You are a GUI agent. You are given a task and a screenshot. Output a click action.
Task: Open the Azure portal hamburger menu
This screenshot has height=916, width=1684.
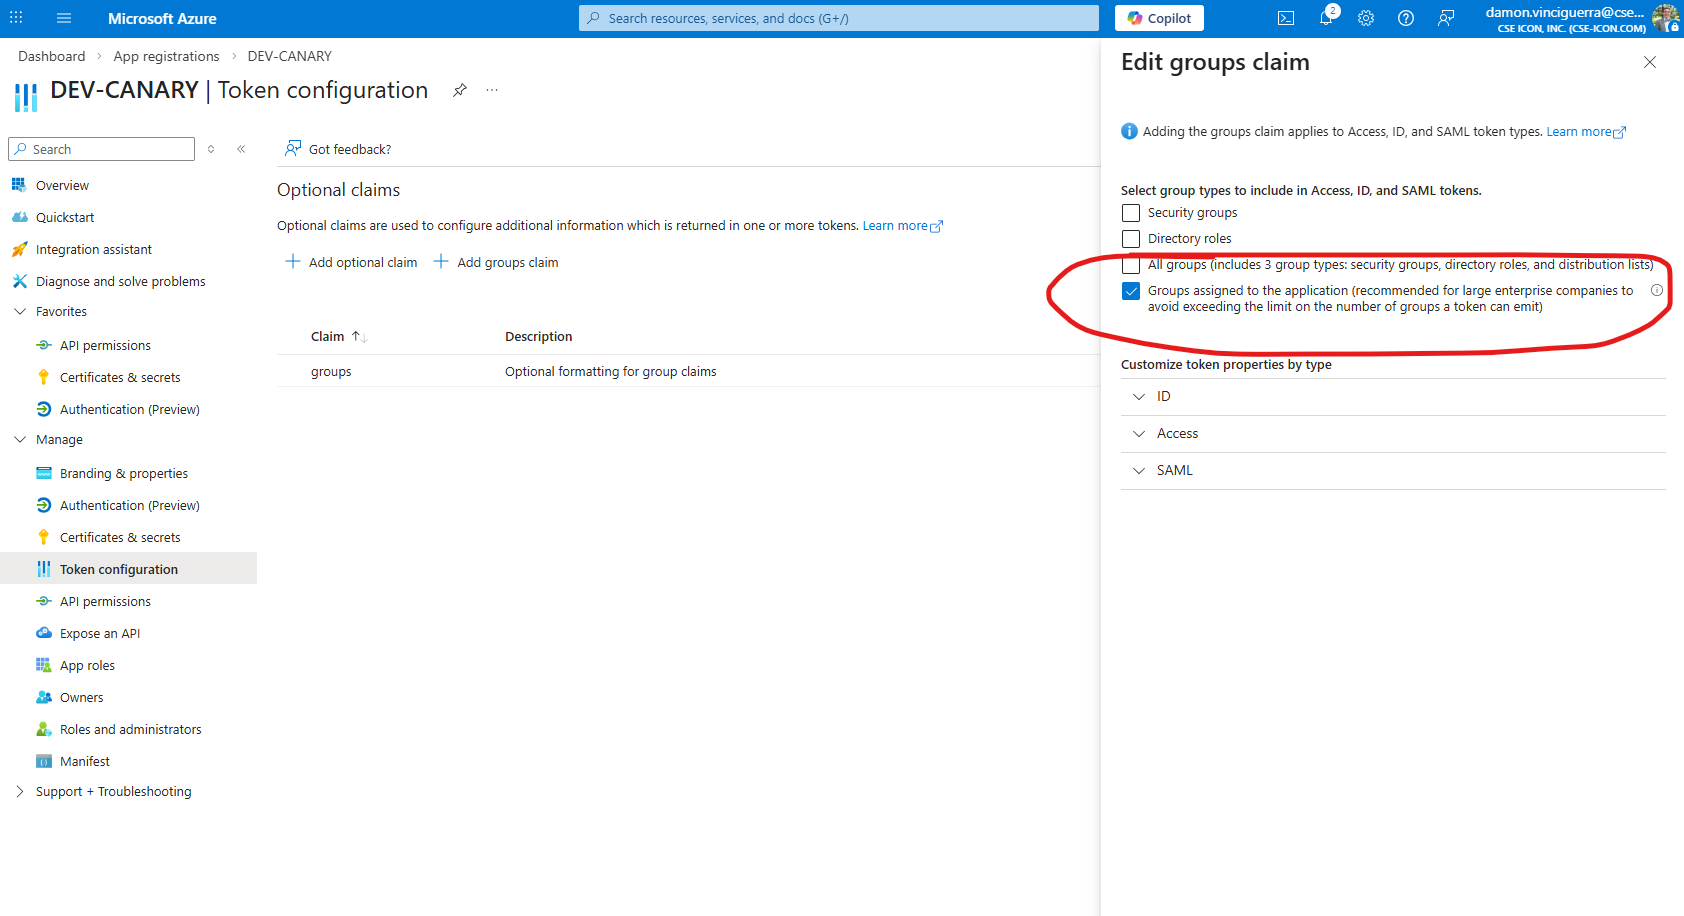point(64,18)
